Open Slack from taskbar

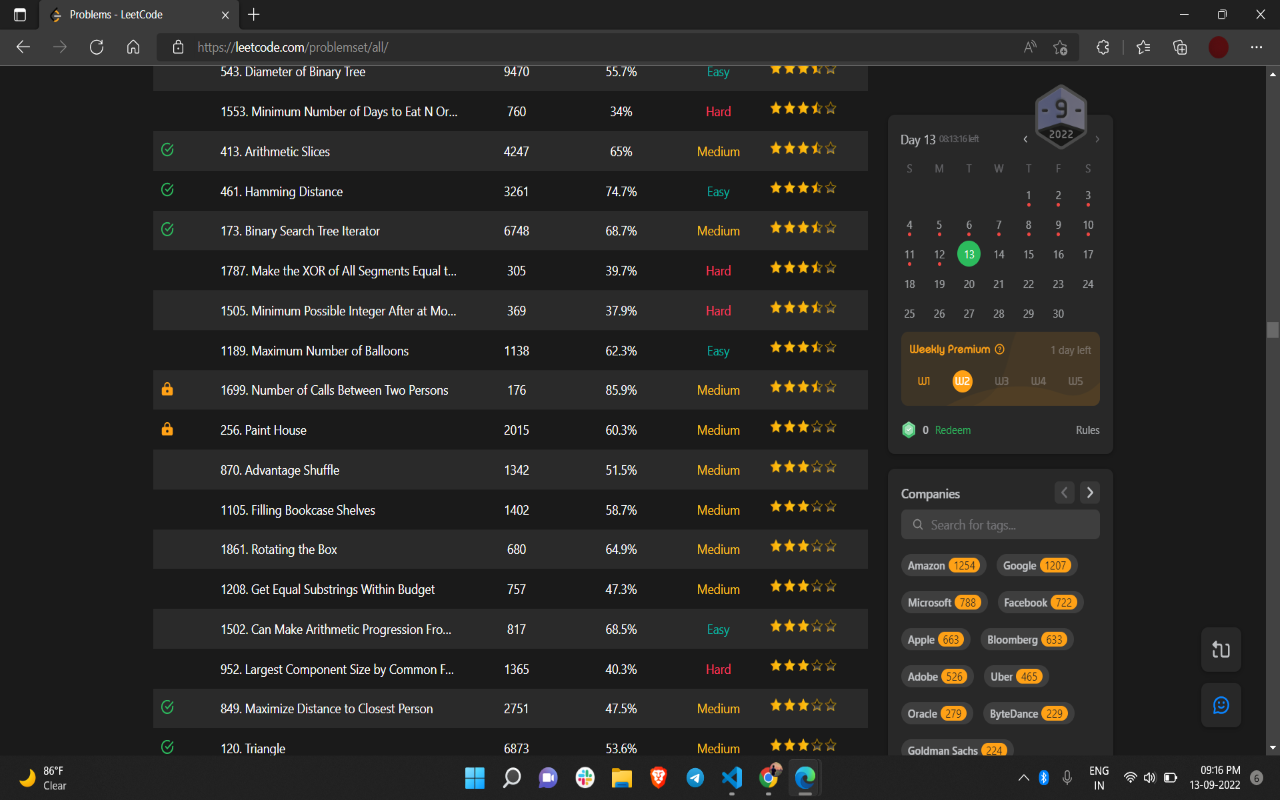coord(585,777)
